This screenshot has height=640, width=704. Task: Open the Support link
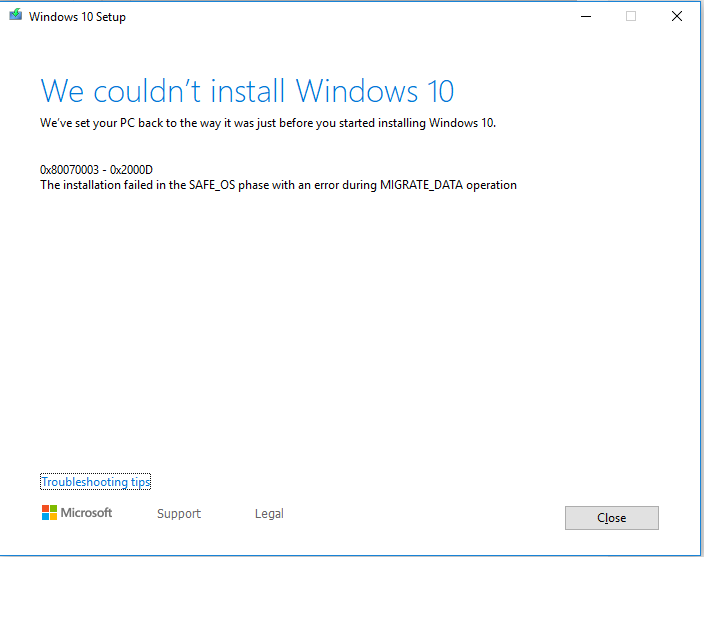click(179, 513)
